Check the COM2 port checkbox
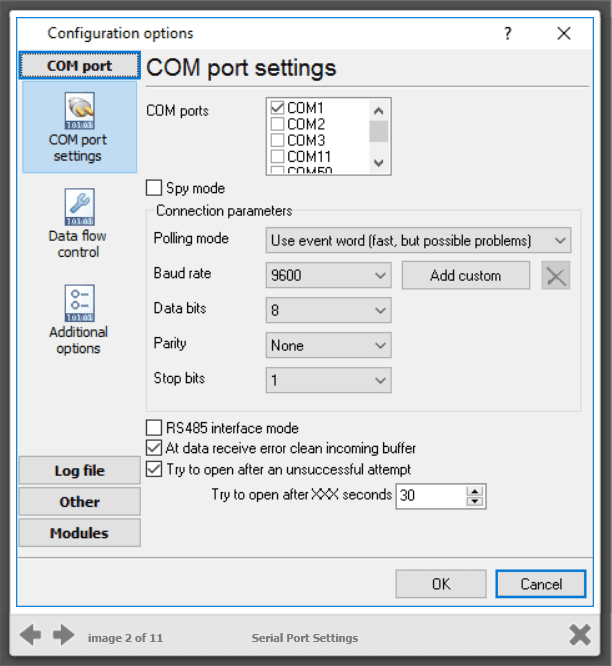Screen dimensions: 612x666 coord(277,125)
